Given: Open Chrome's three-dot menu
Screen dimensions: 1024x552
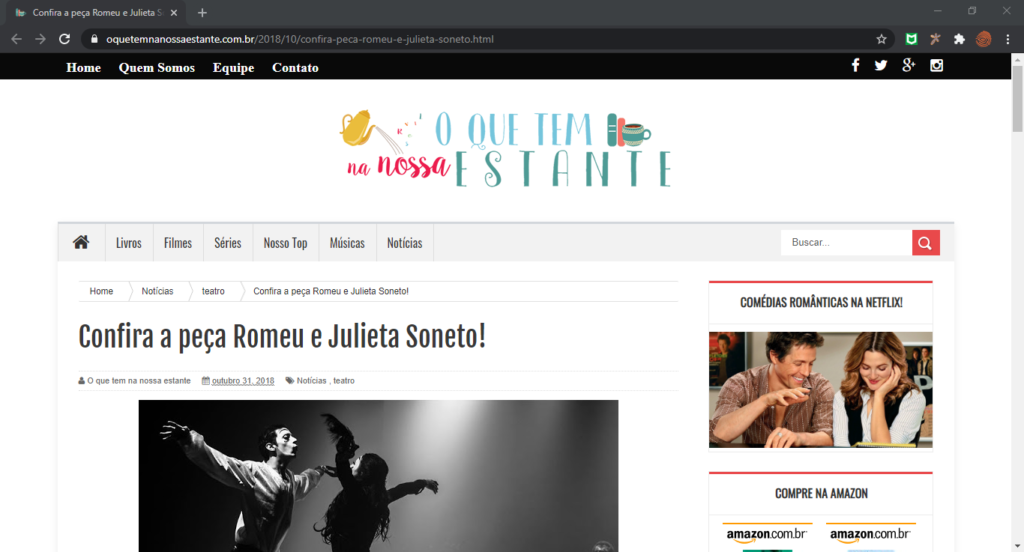Looking at the screenshot, I should [x=1008, y=39].
